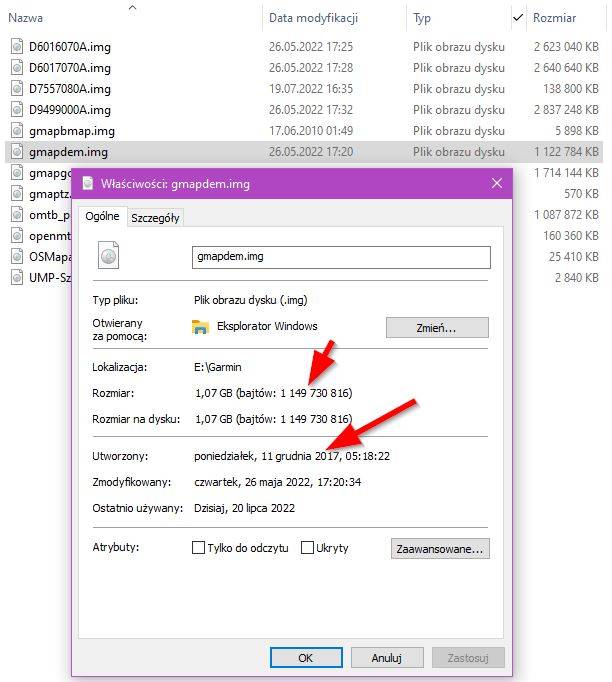Click the Eksplorator Windows app icon
Screen dimensions: 612x682
[x=201, y=327]
